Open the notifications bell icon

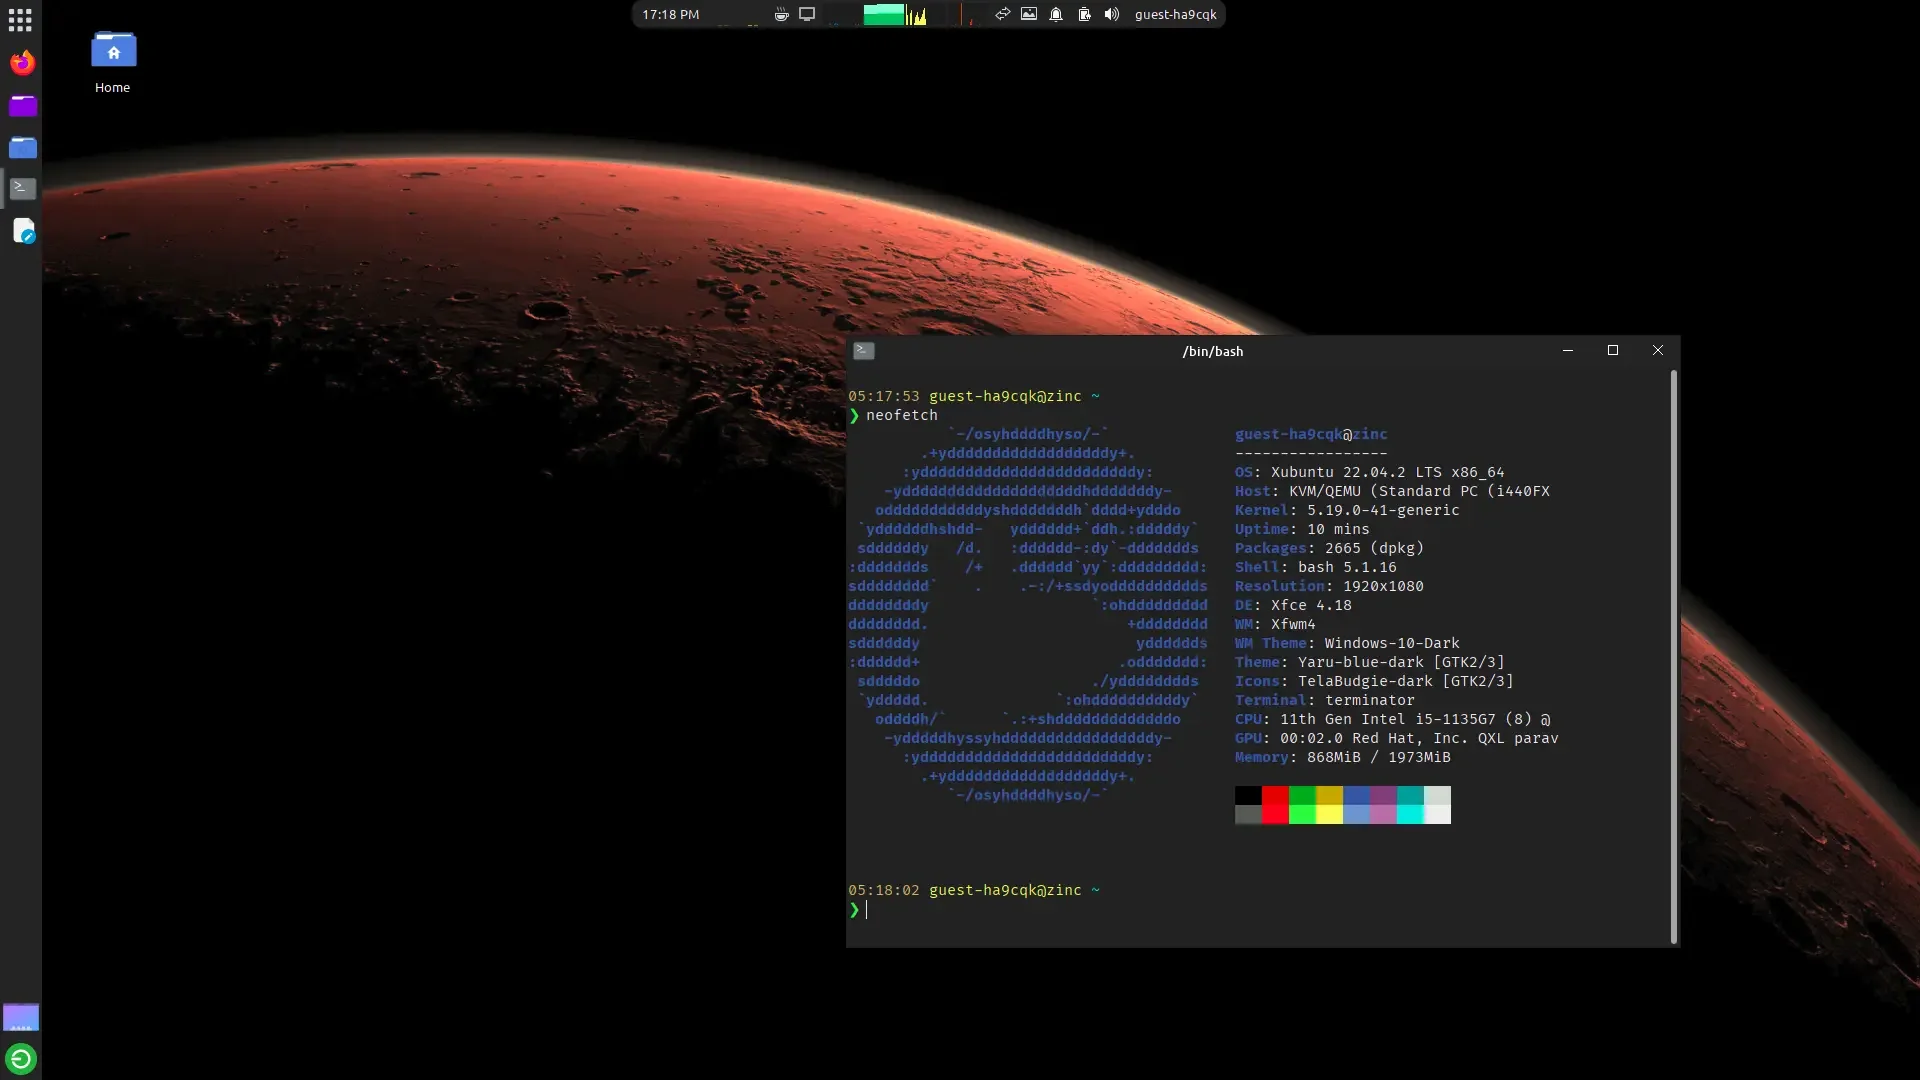(x=1056, y=14)
